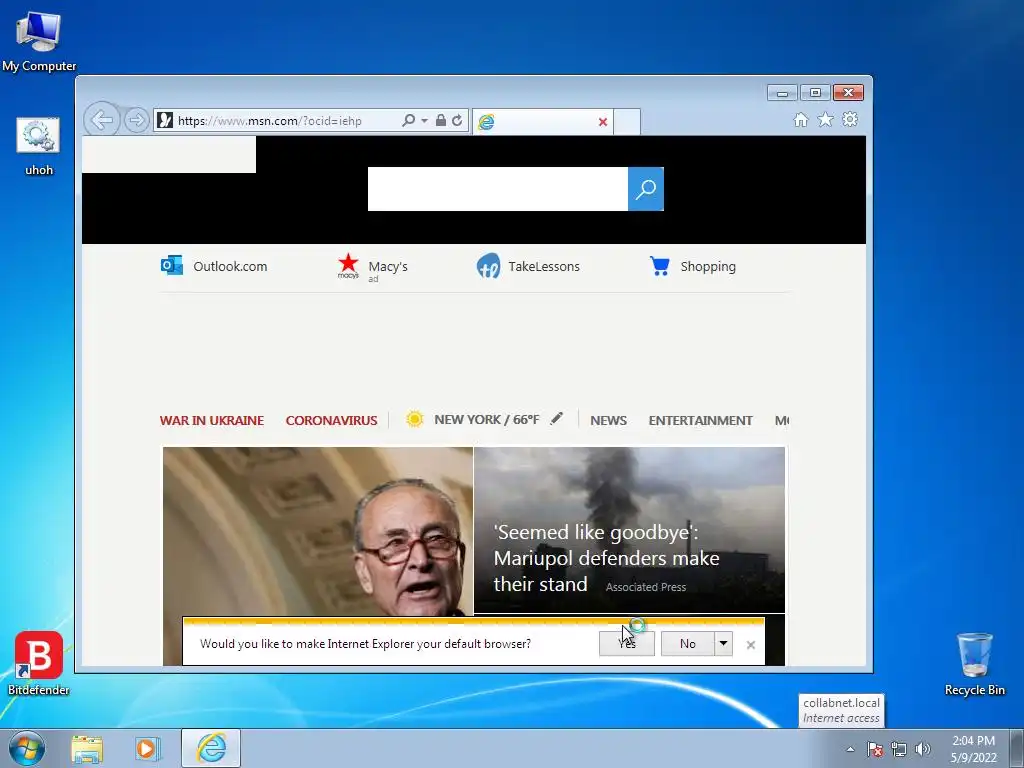
Task: Click No on the default browser prompt
Action: [x=688, y=644]
